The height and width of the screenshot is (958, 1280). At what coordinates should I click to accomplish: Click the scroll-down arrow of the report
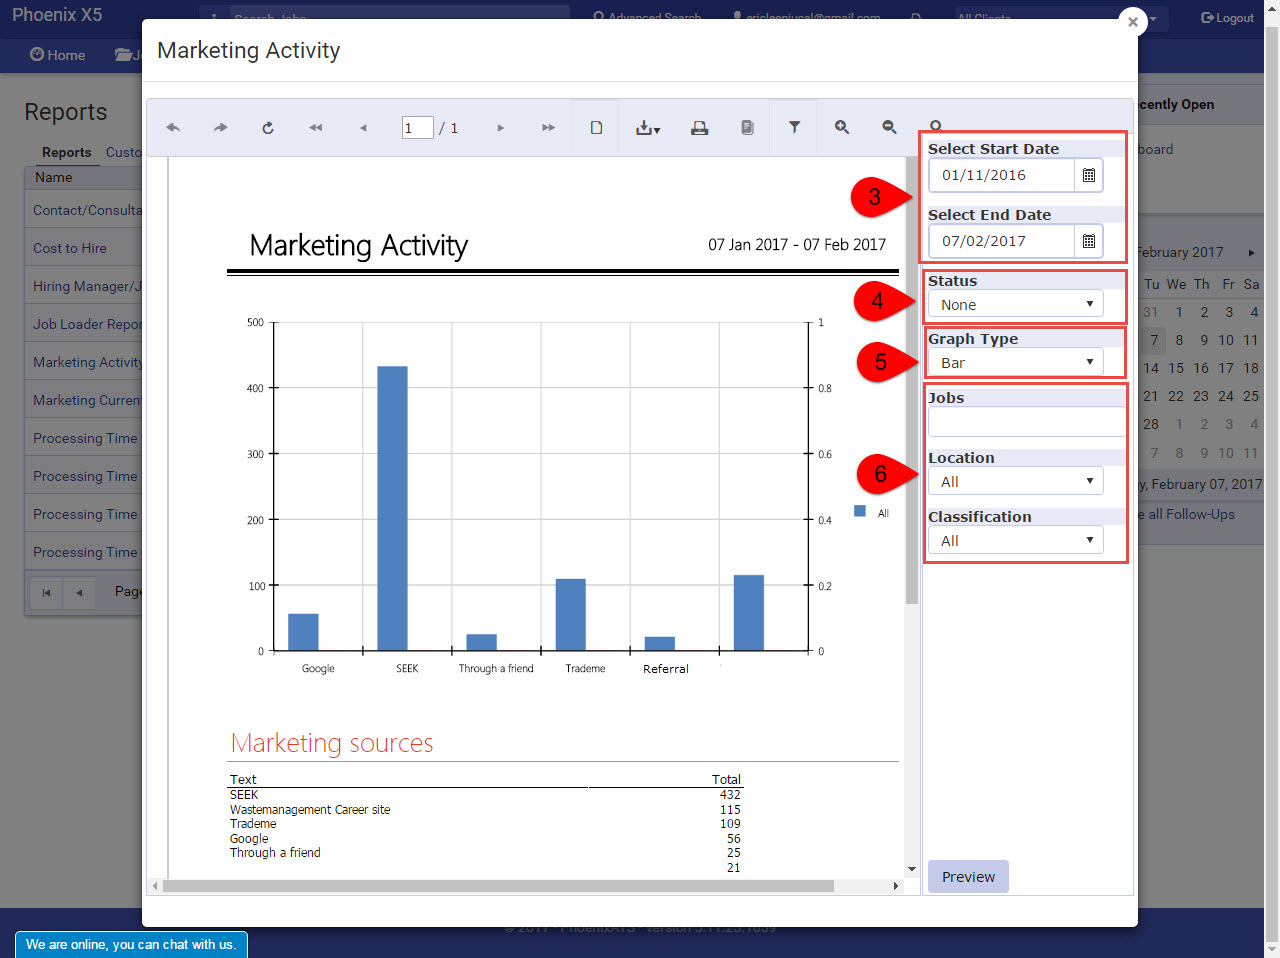(x=912, y=869)
